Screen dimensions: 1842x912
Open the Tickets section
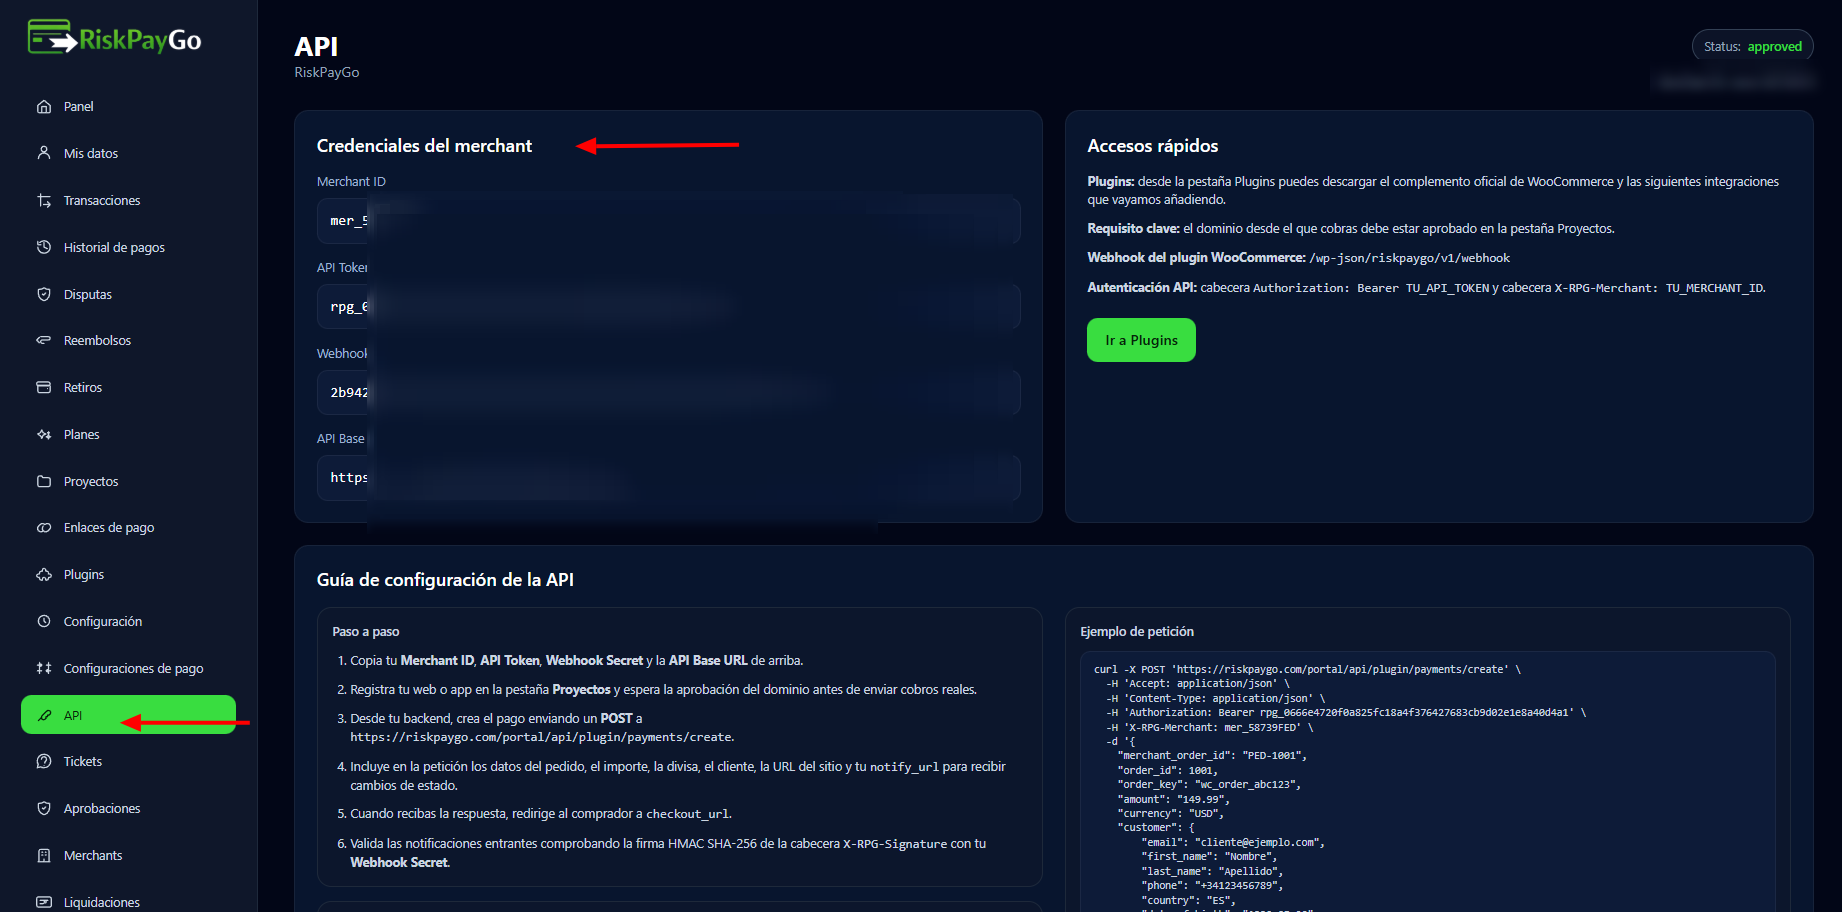82,762
